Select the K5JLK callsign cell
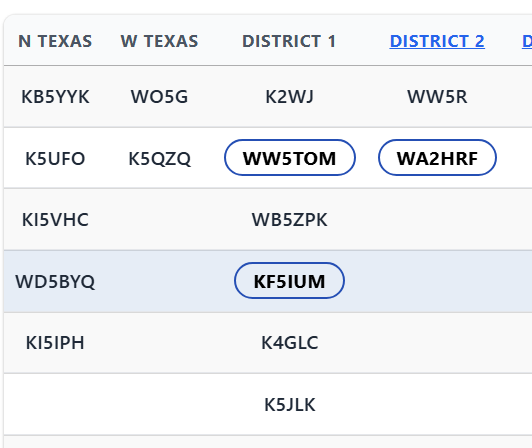This screenshot has height=448, width=532. (289, 405)
